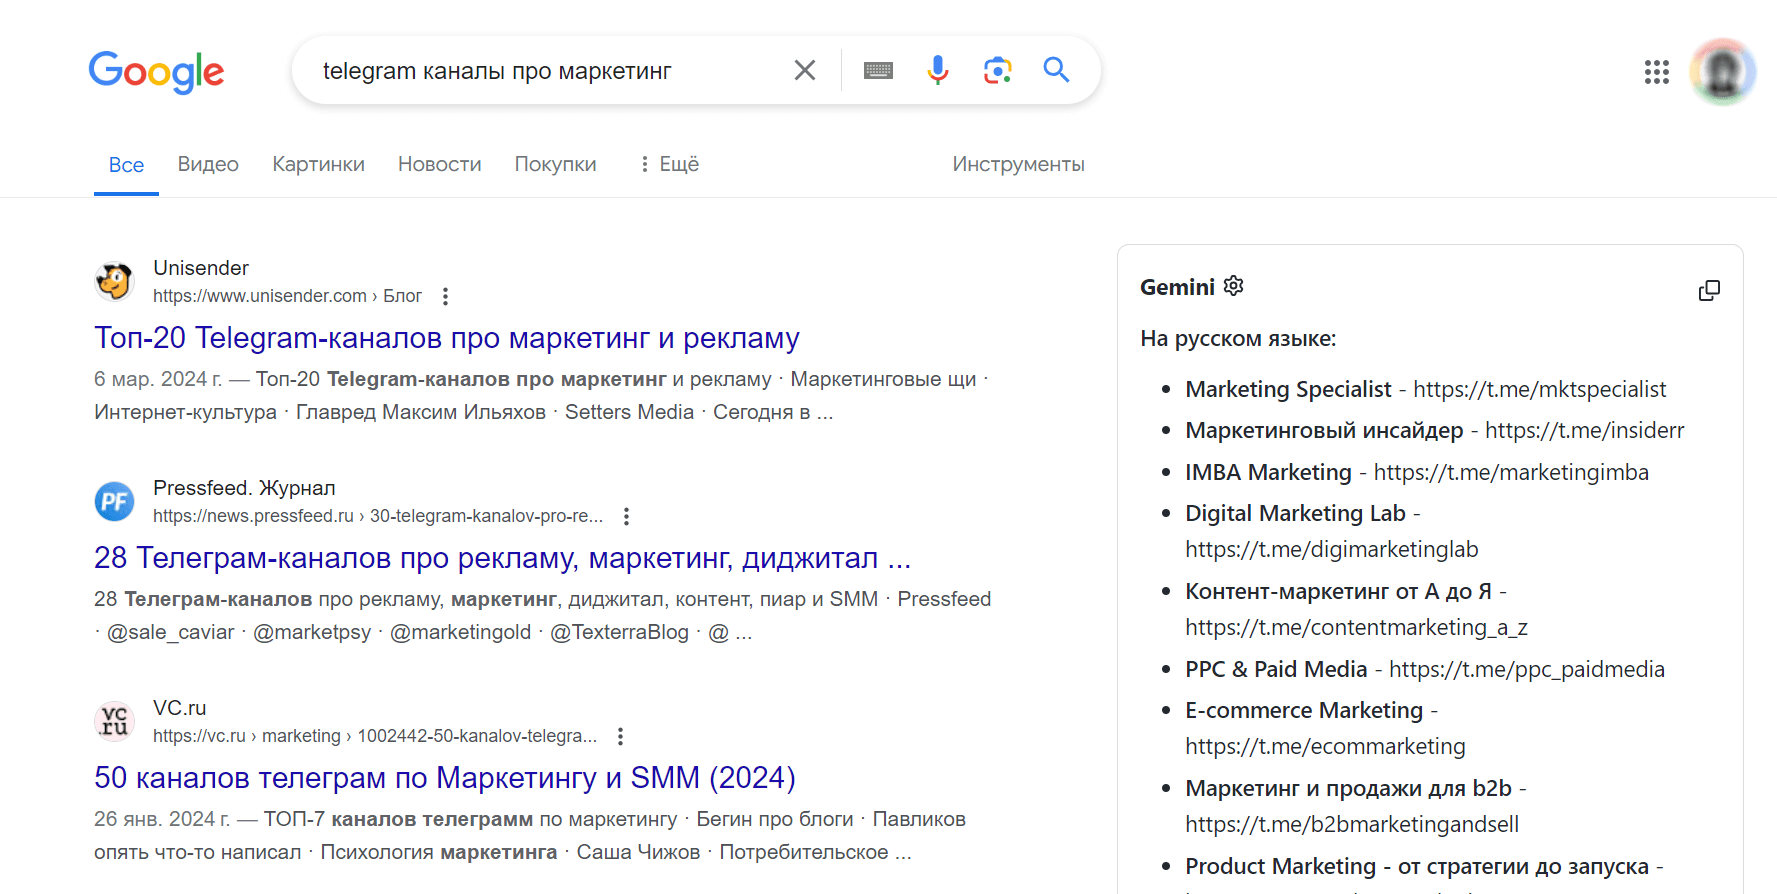
Task: Open the options menu for Unisender result
Action: coord(446,297)
